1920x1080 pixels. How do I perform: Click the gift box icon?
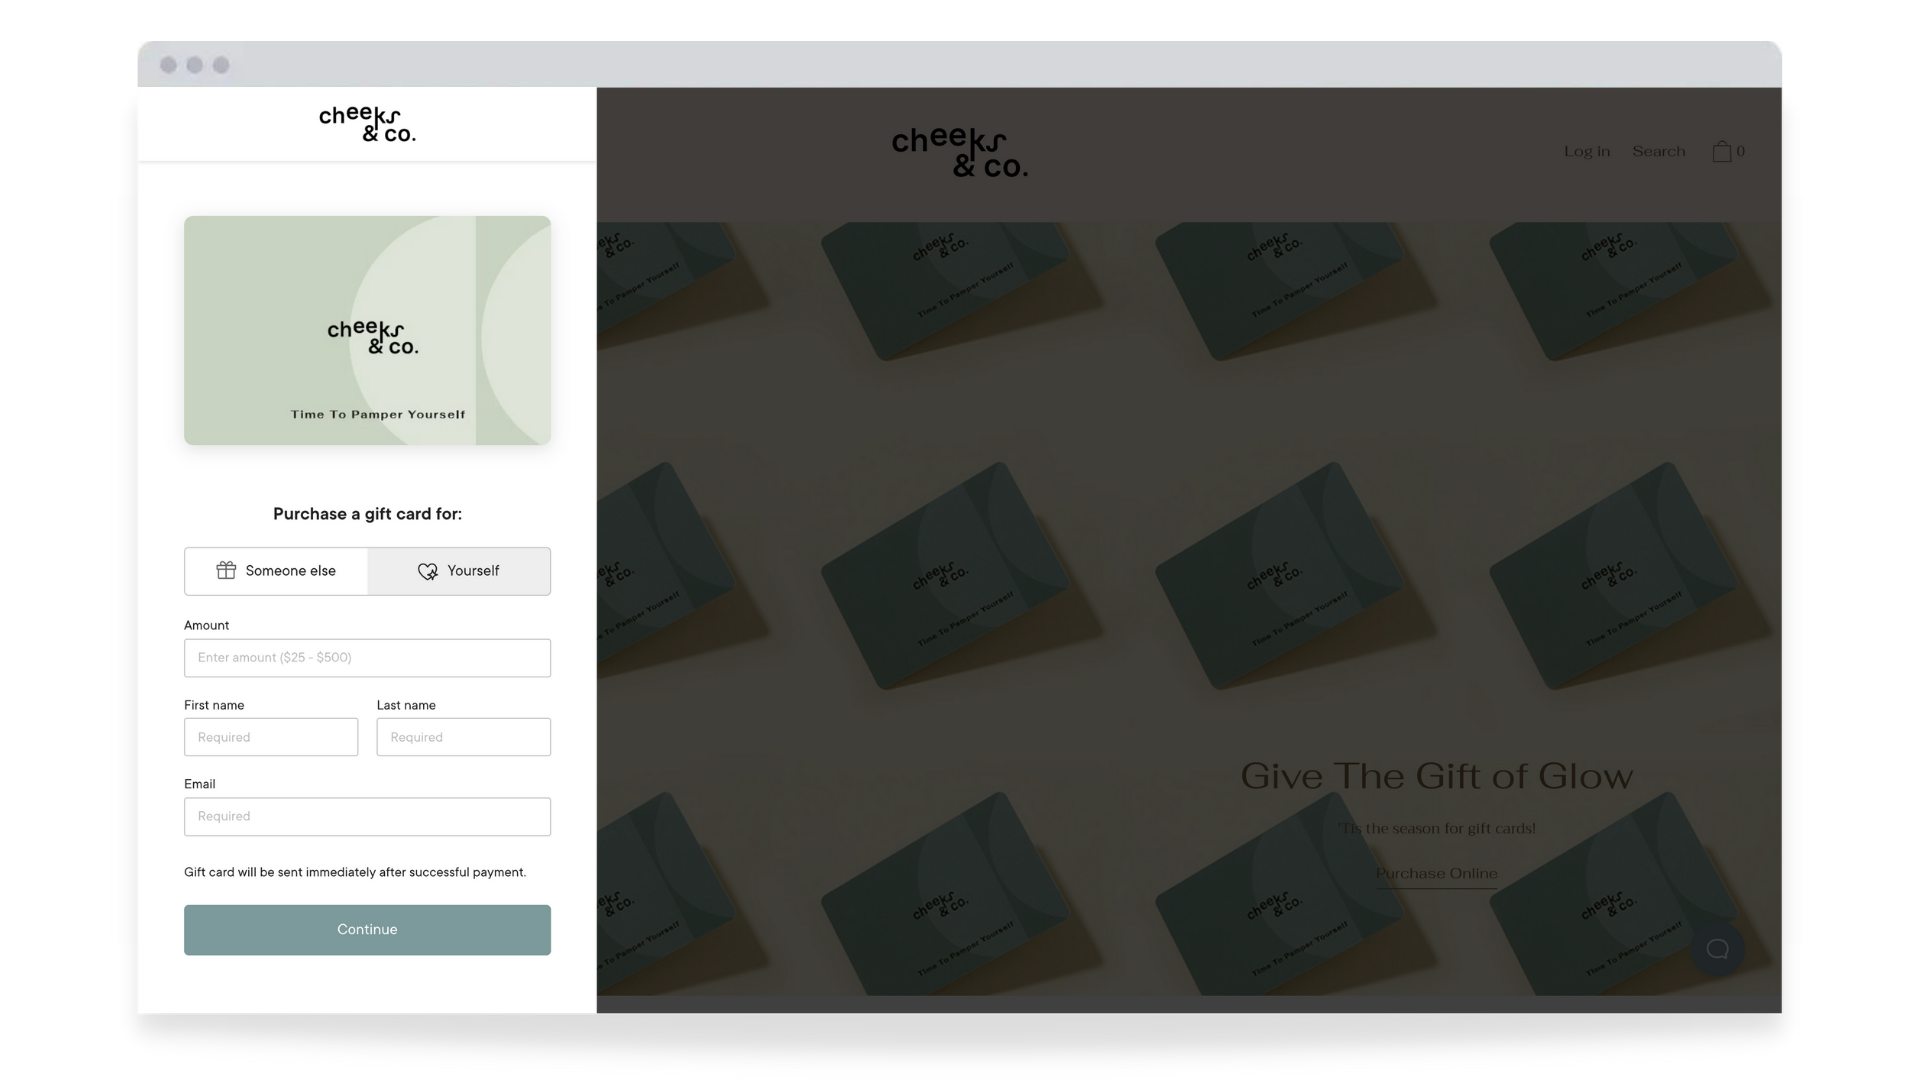[226, 570]
